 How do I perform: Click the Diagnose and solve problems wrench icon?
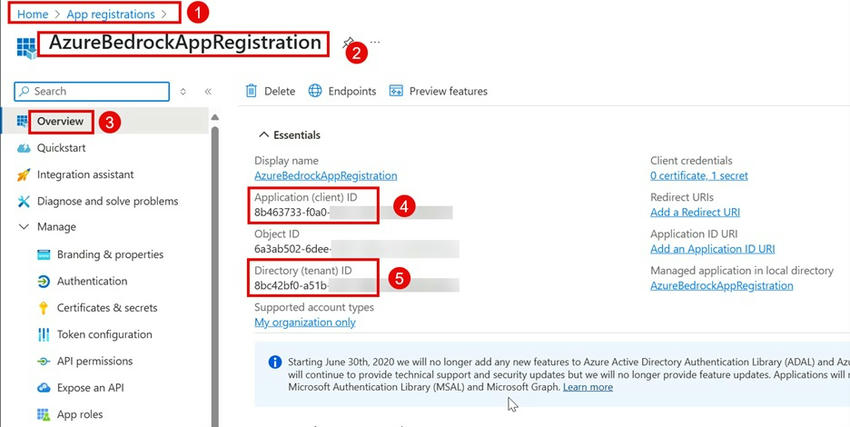pyautogui.click(x=23, y=201)
